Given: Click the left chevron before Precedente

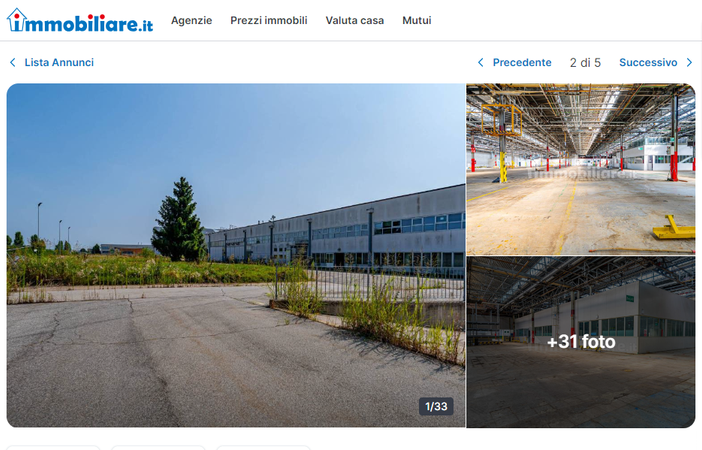Looking at the screenshot, I should pyautogui.click(x=480, y=63).
